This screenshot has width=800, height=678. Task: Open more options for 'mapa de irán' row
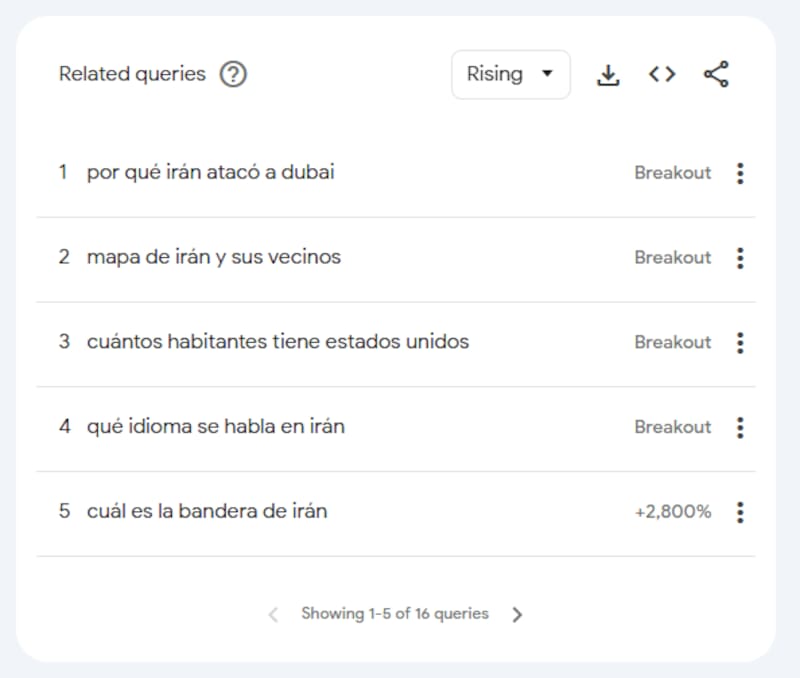(740, 258)
